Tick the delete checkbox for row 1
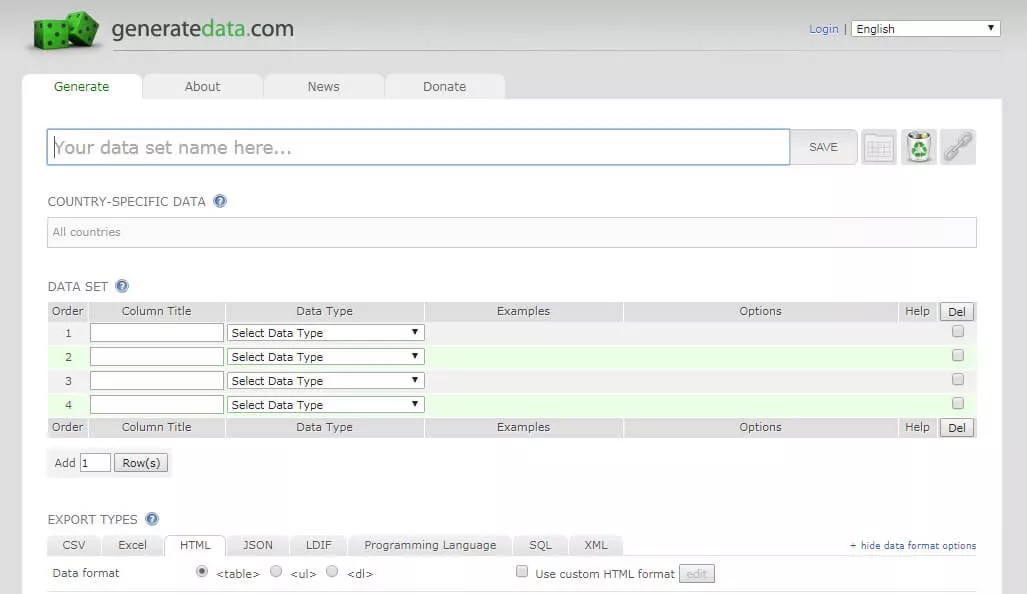Viewport: 1027px width, 594px height. (958, 331)
